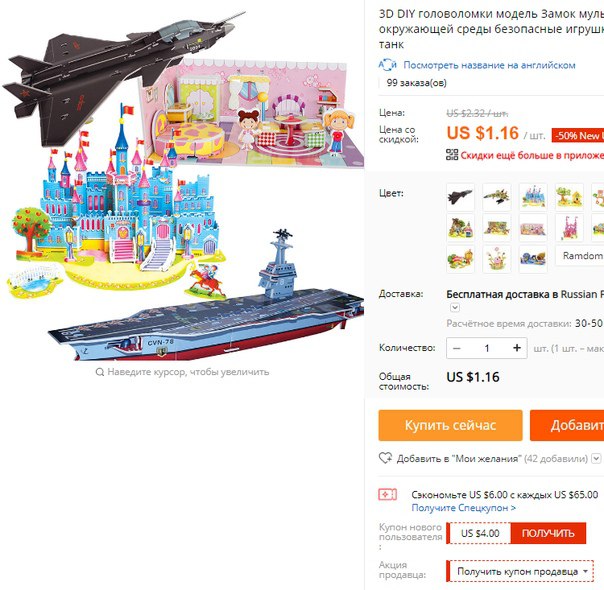Select the black fighter jet color option

tap(460, 197)
